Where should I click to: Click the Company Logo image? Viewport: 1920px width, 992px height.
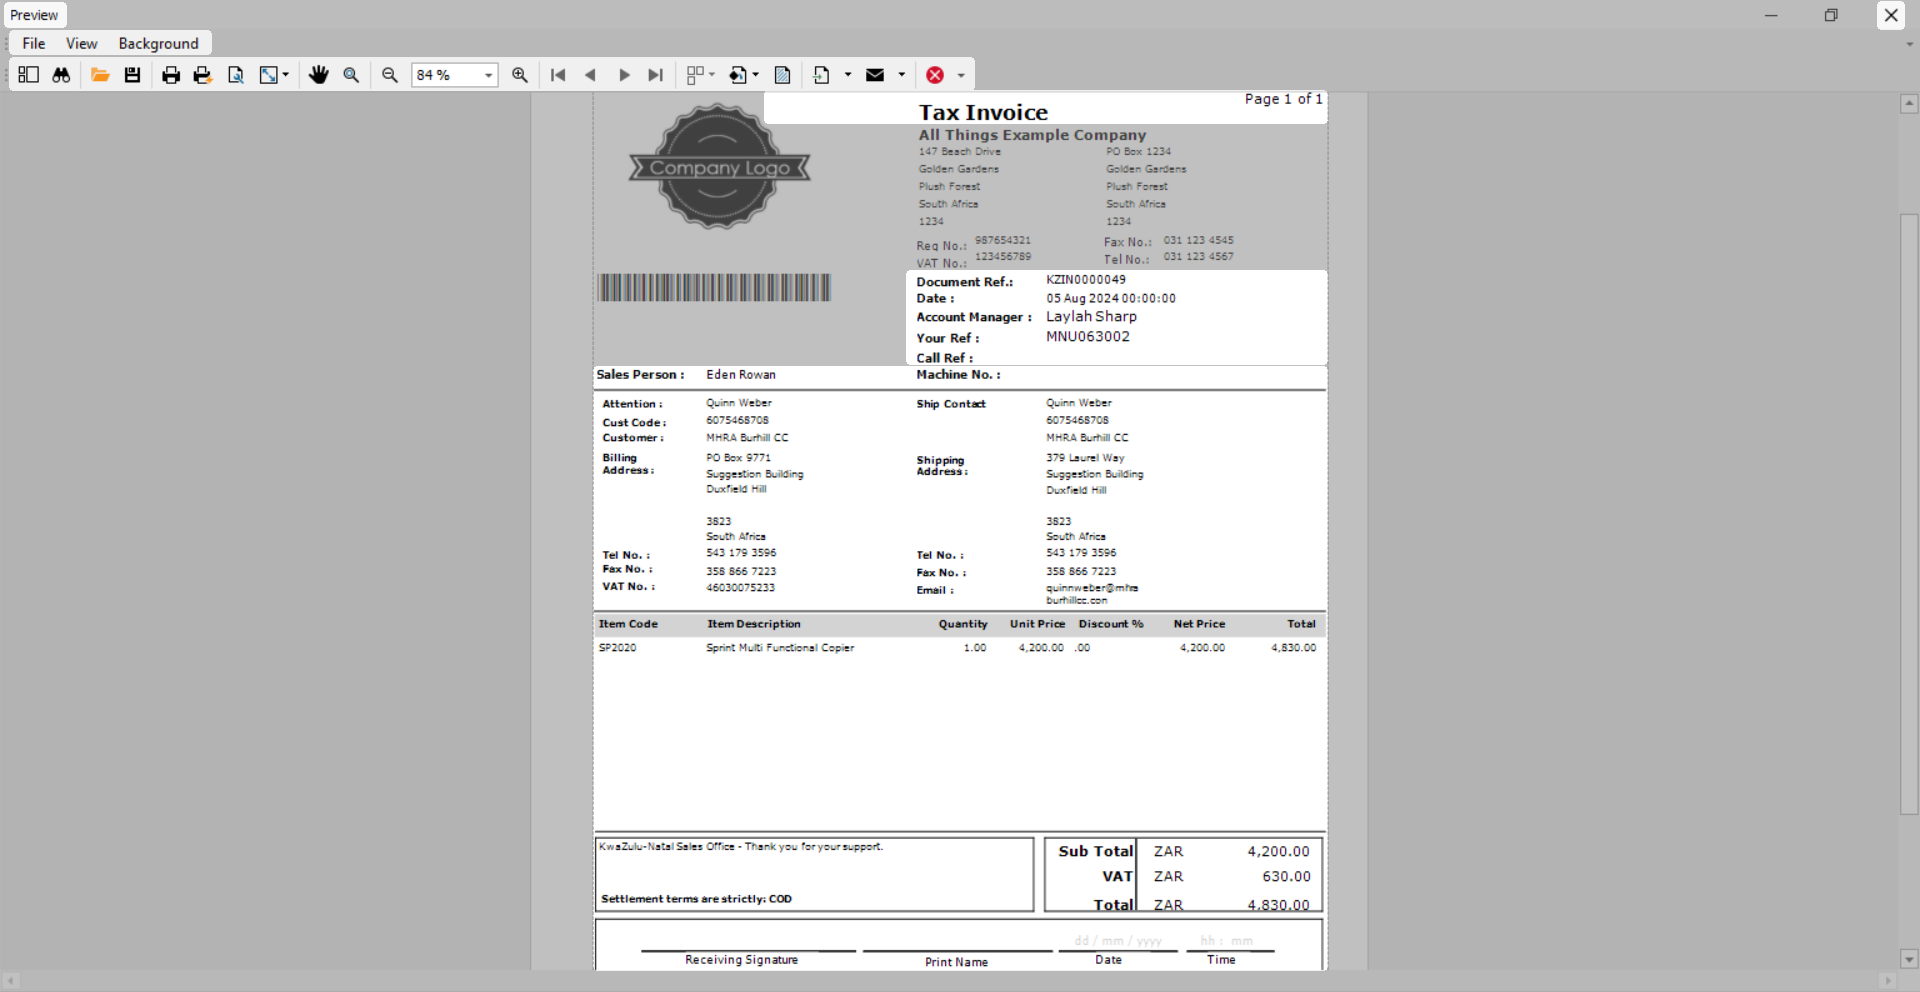click(x=719, y=167)
